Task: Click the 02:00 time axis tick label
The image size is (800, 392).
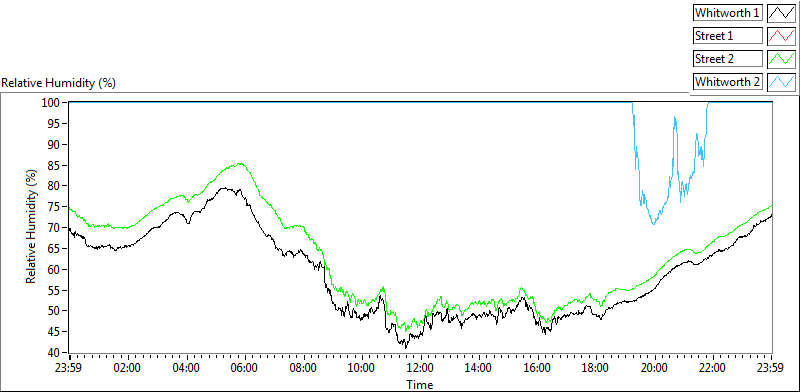Action: pos(128,368)
